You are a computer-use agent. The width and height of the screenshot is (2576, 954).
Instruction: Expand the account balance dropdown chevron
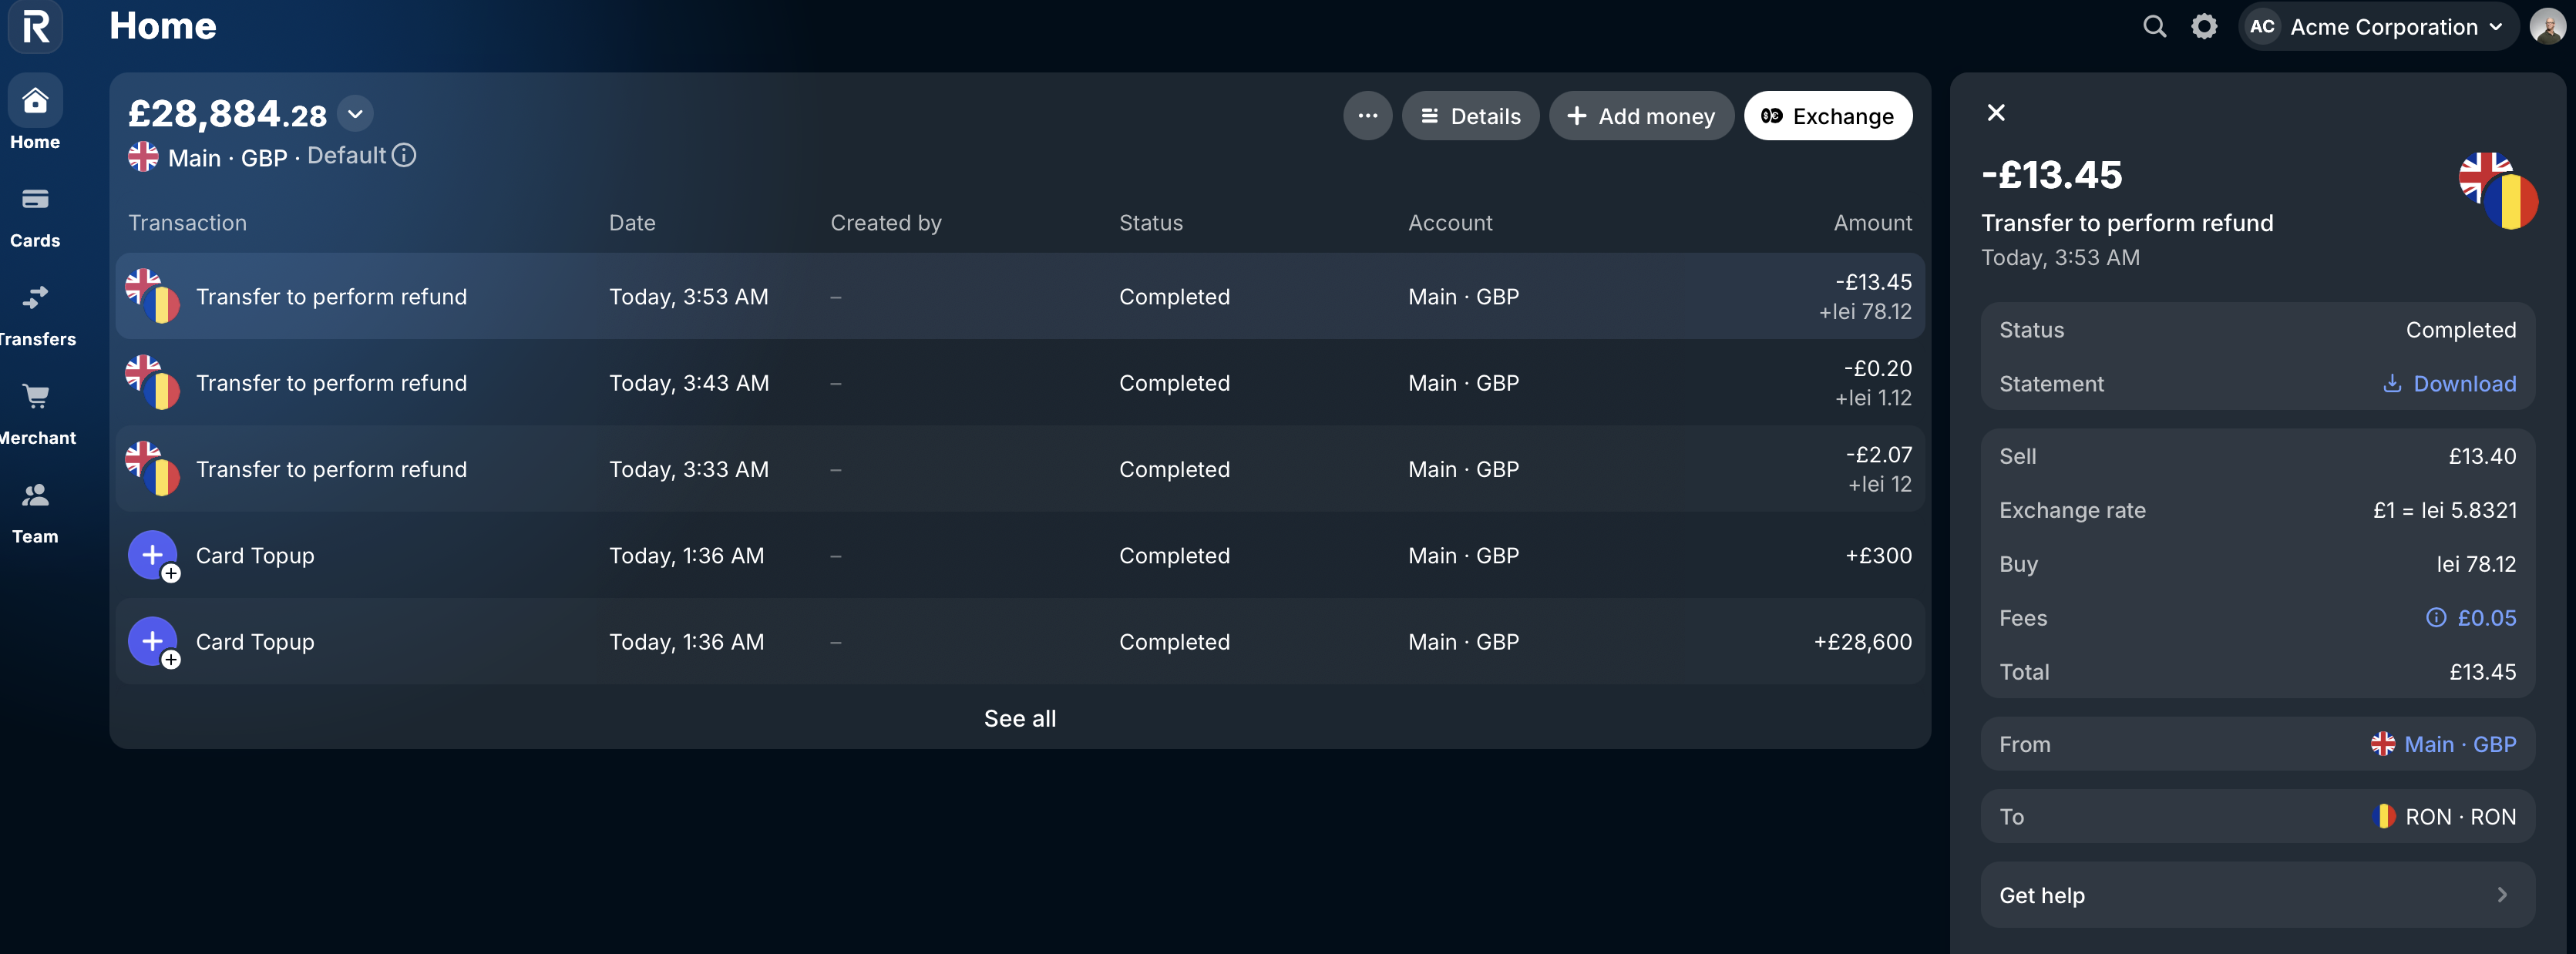(x=355, y=114)
